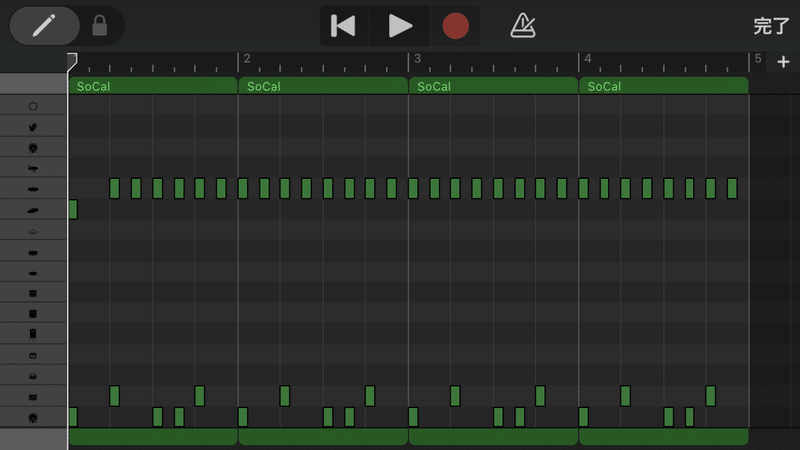Jump to the beginning of the song
The width and height of the screenshot is (800, 450).
point(343,26)
